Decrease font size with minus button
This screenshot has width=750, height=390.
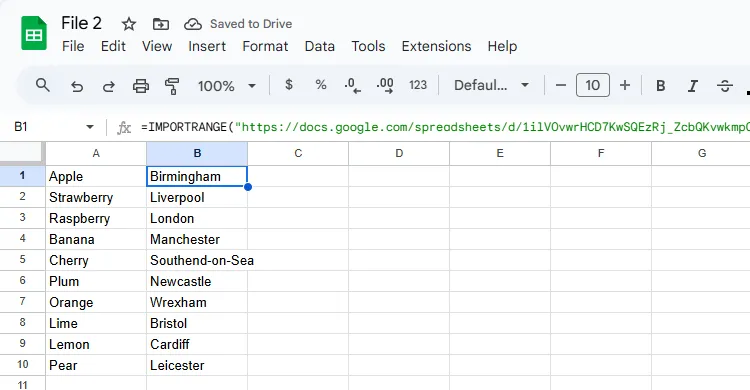click(x=561, y=85)
